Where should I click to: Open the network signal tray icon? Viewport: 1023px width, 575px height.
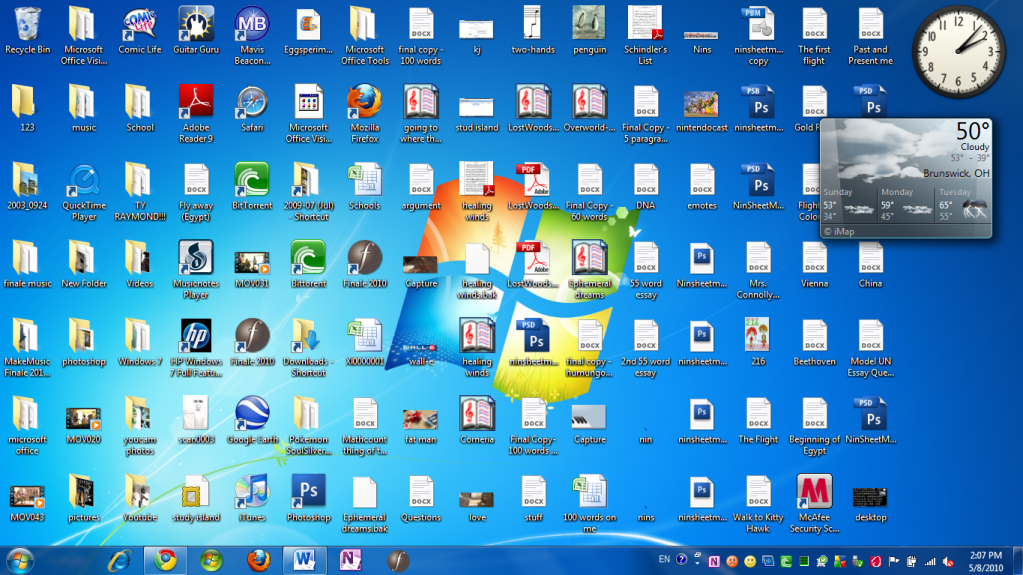pos(930,561)
